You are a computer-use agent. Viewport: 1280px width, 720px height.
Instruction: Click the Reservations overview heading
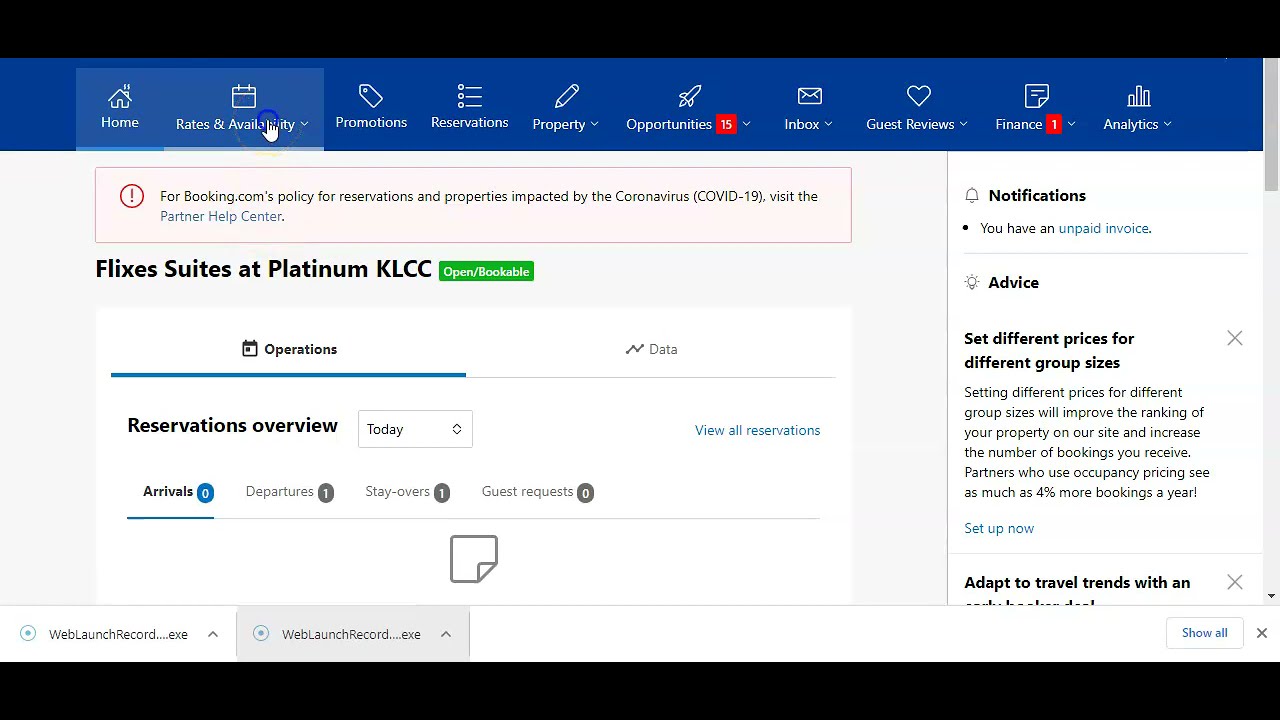[232, 426]
